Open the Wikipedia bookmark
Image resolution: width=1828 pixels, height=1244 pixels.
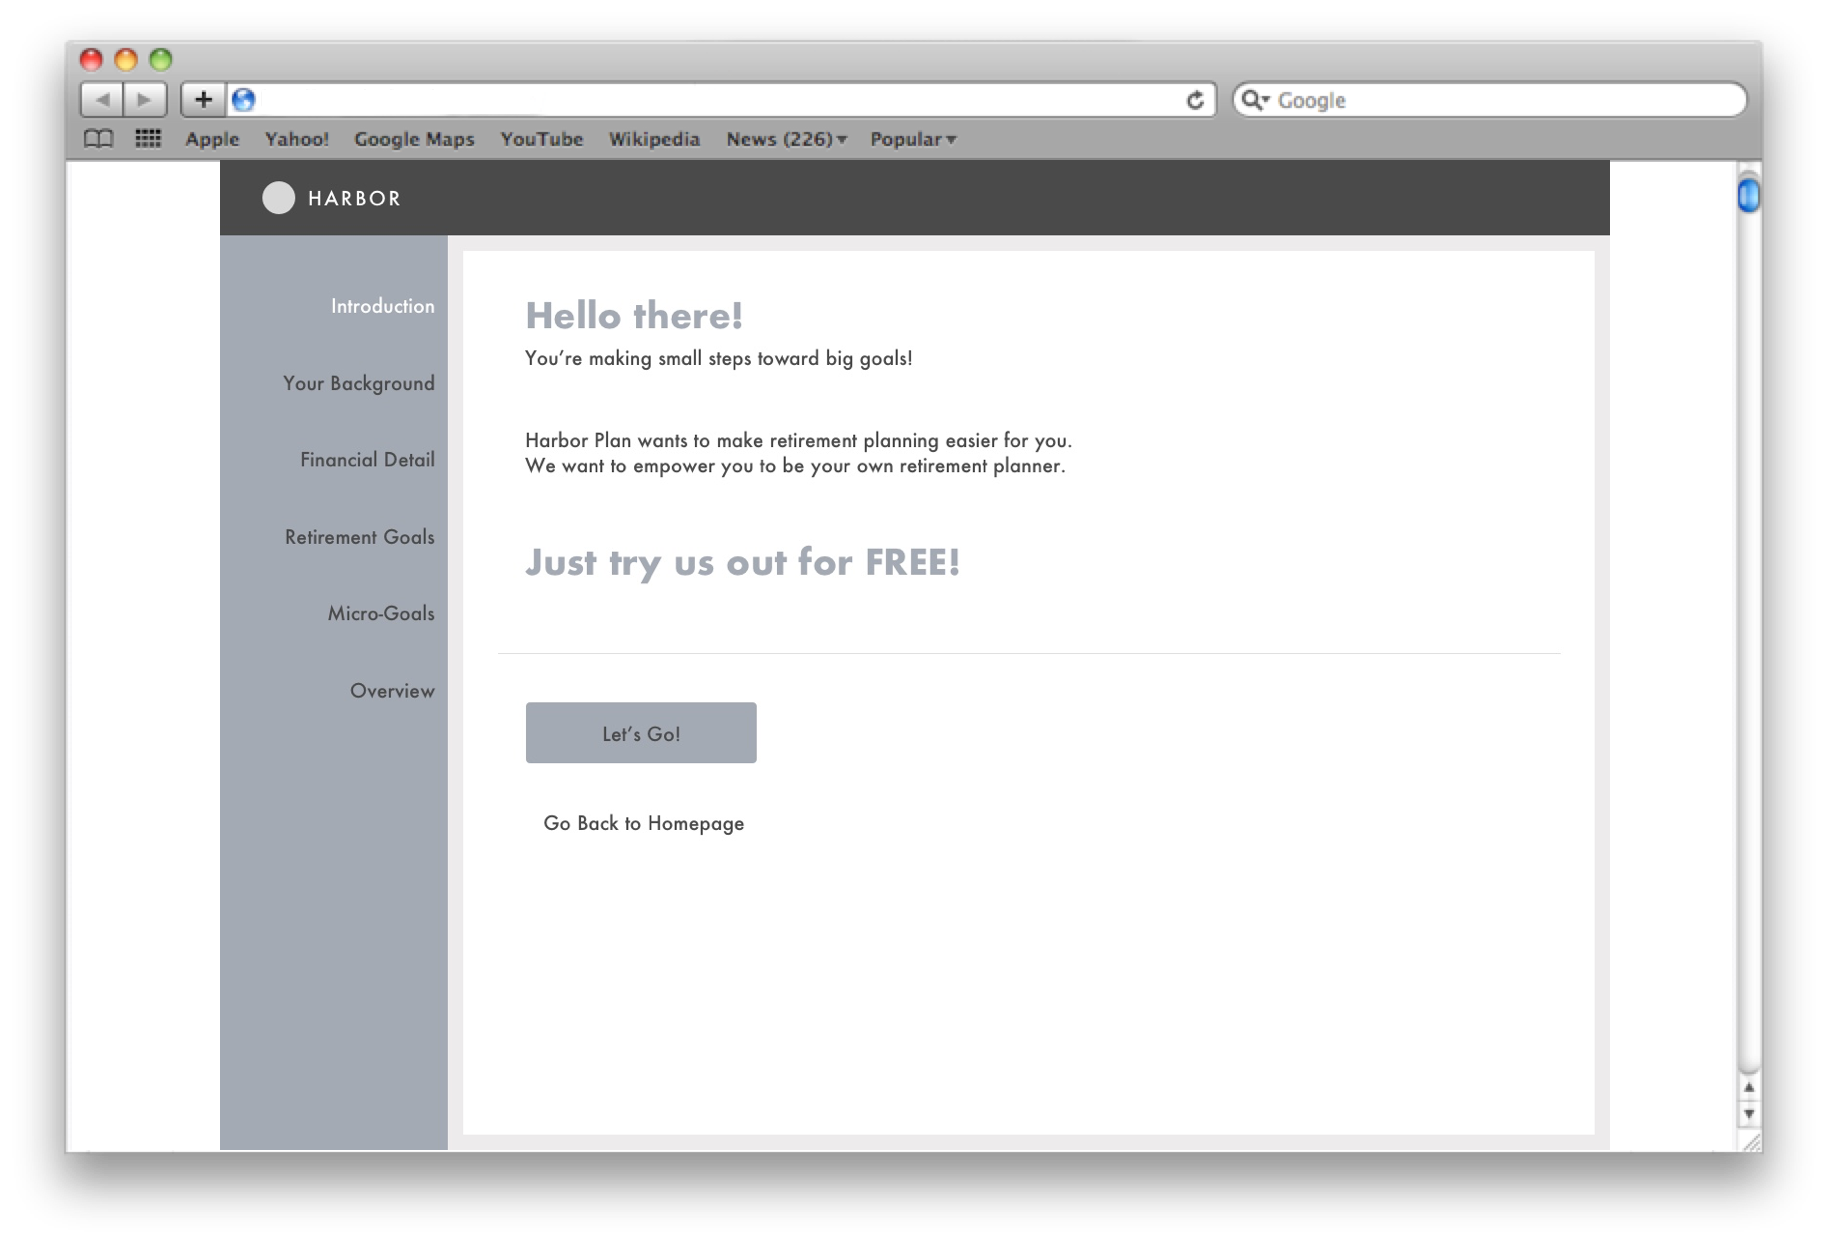tap(654, 139)
